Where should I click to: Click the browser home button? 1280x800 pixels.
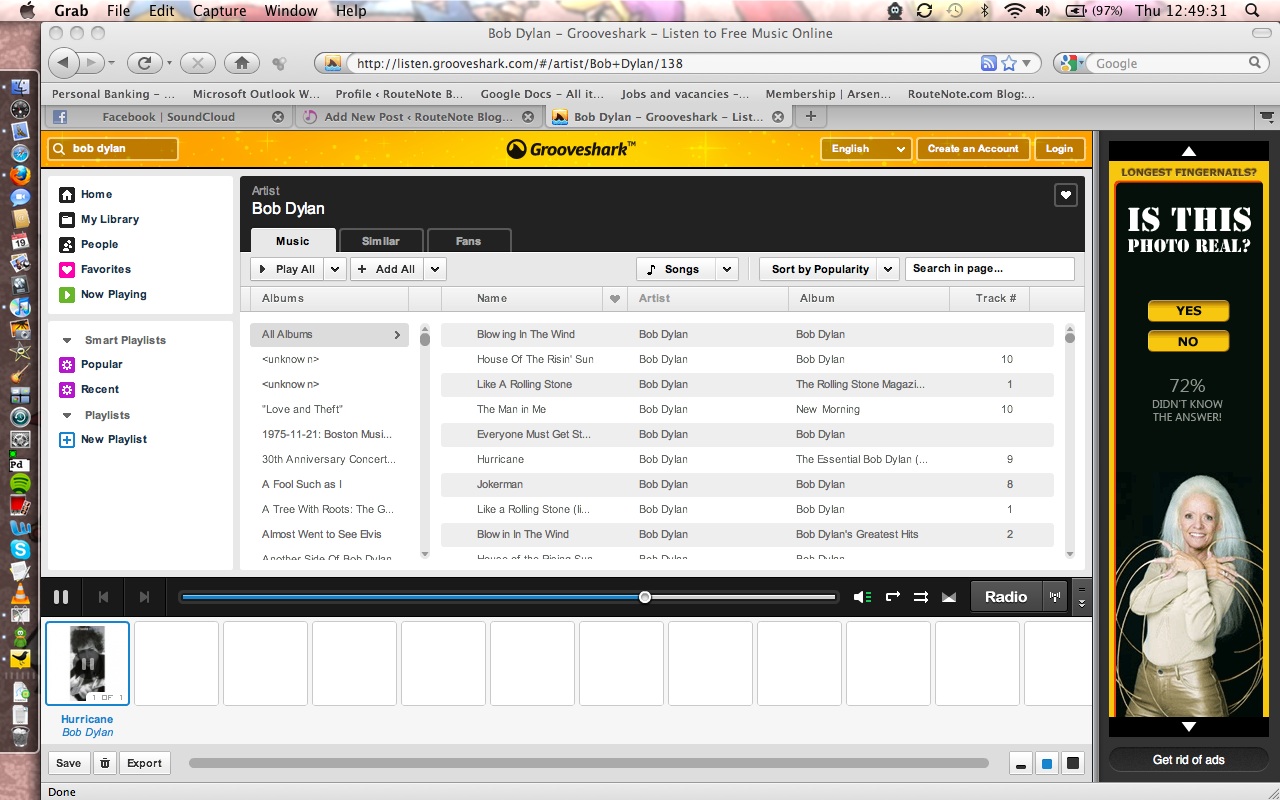click(241, 63)
